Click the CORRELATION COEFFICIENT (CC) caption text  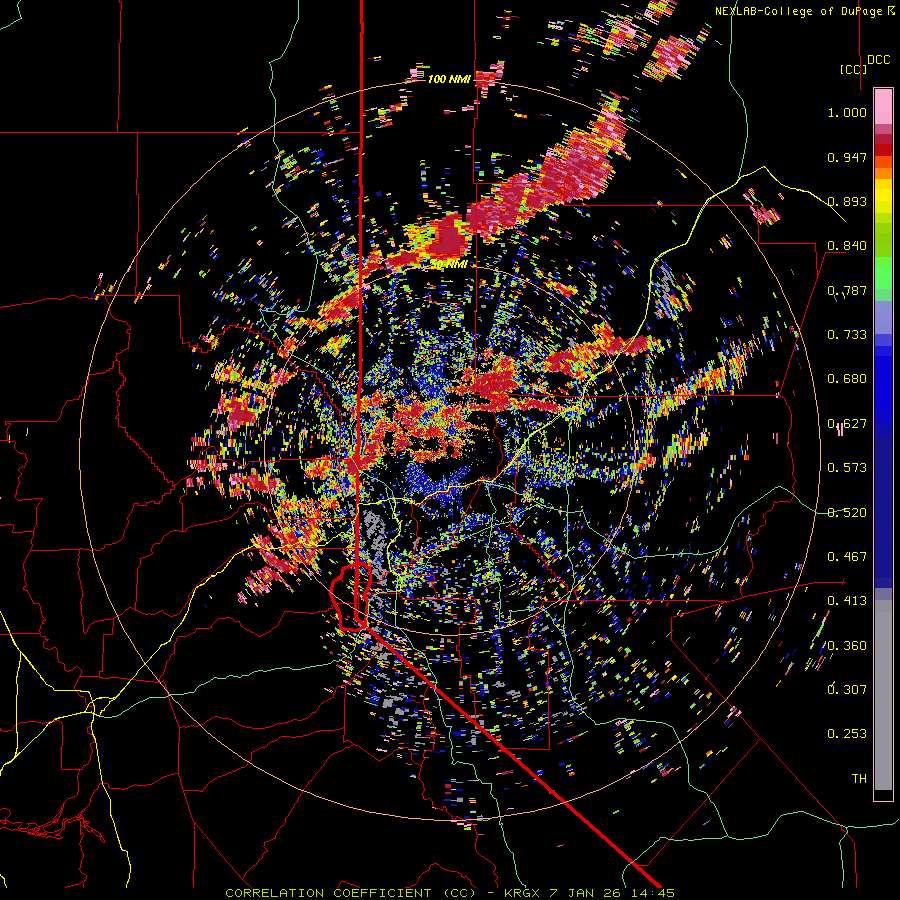pos(350,893)
